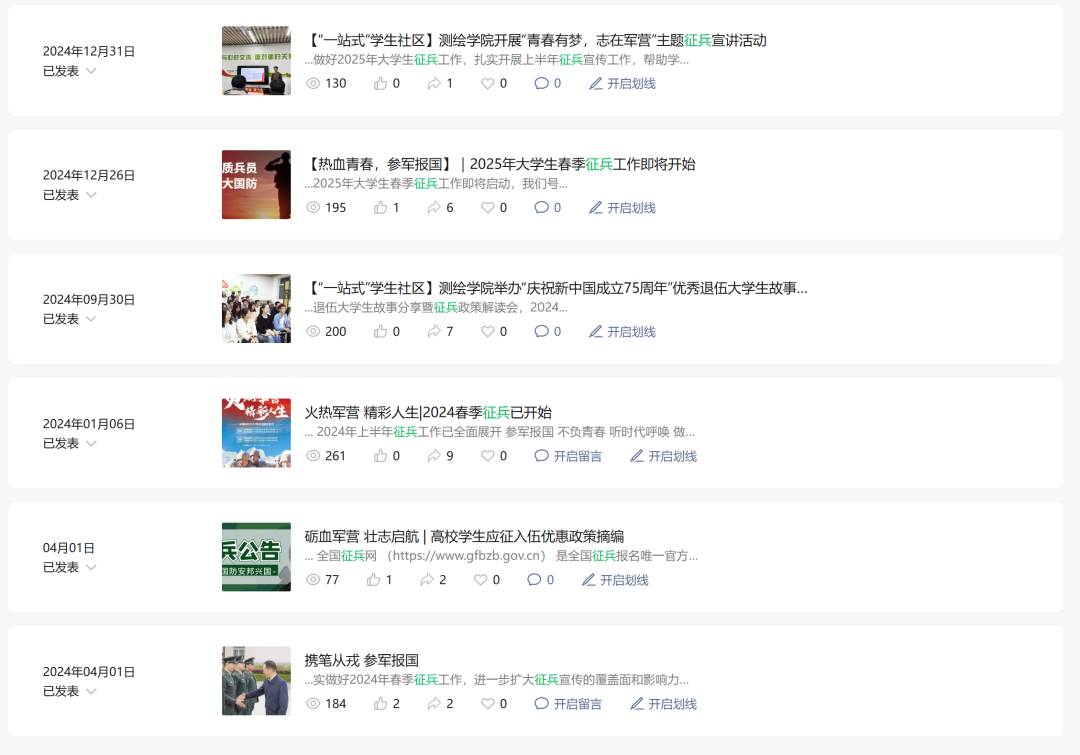
Task: Click the heart icon on the 火热军营 精彩人生 article
Action: click(488, 456)
